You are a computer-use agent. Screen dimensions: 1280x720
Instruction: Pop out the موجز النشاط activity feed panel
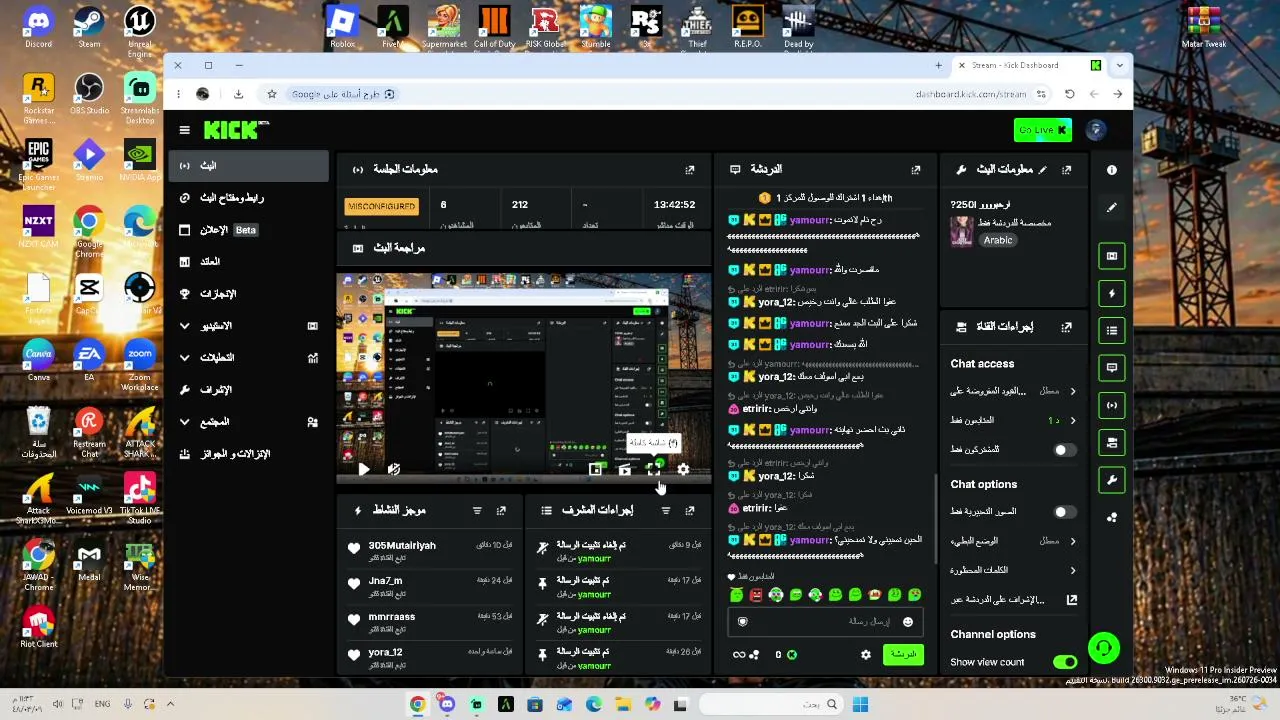tap(501, 511)
